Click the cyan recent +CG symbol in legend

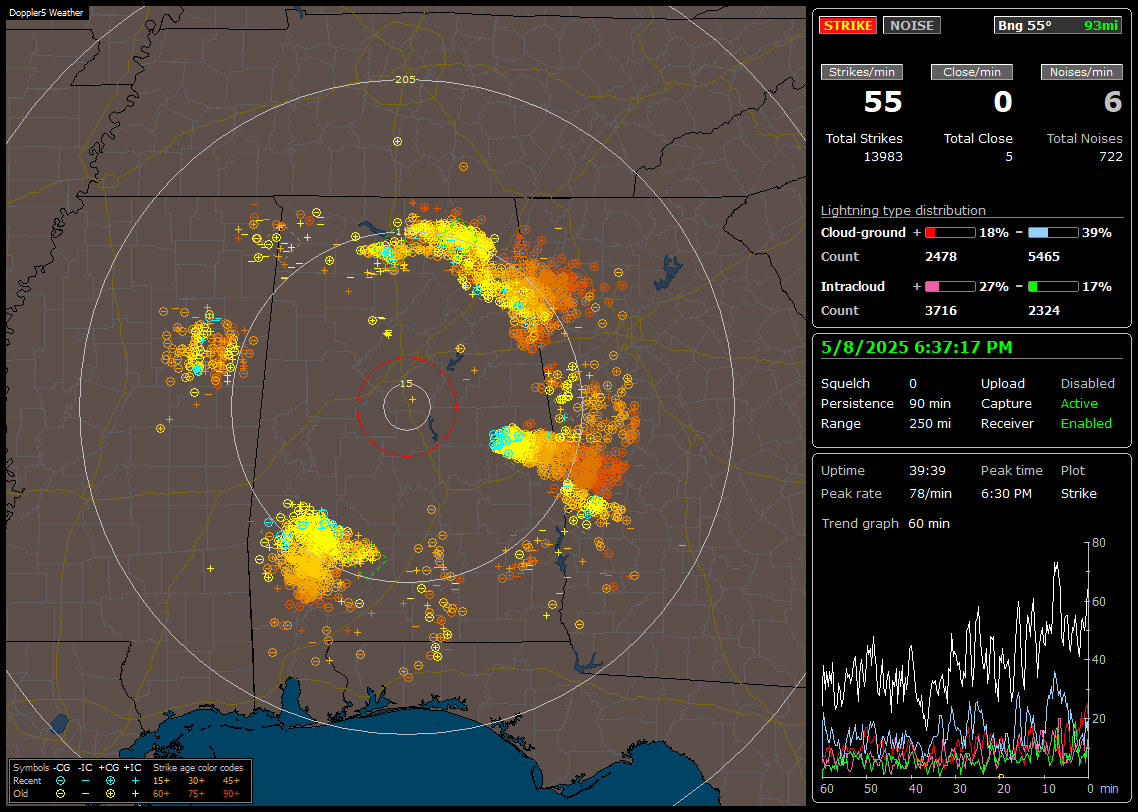[x=110, y=781]
